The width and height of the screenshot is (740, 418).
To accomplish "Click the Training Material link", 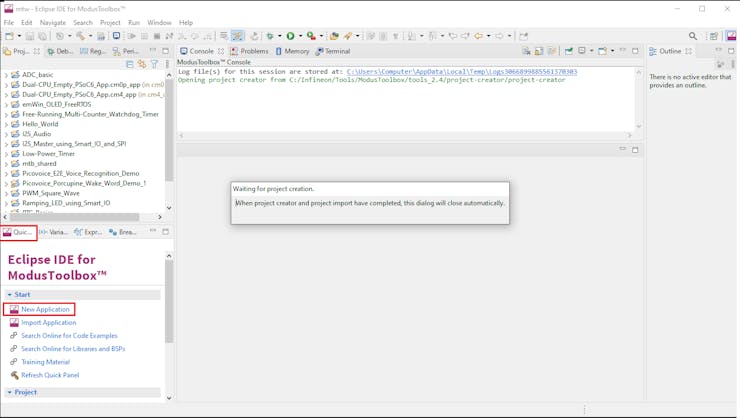I will 45,362.
